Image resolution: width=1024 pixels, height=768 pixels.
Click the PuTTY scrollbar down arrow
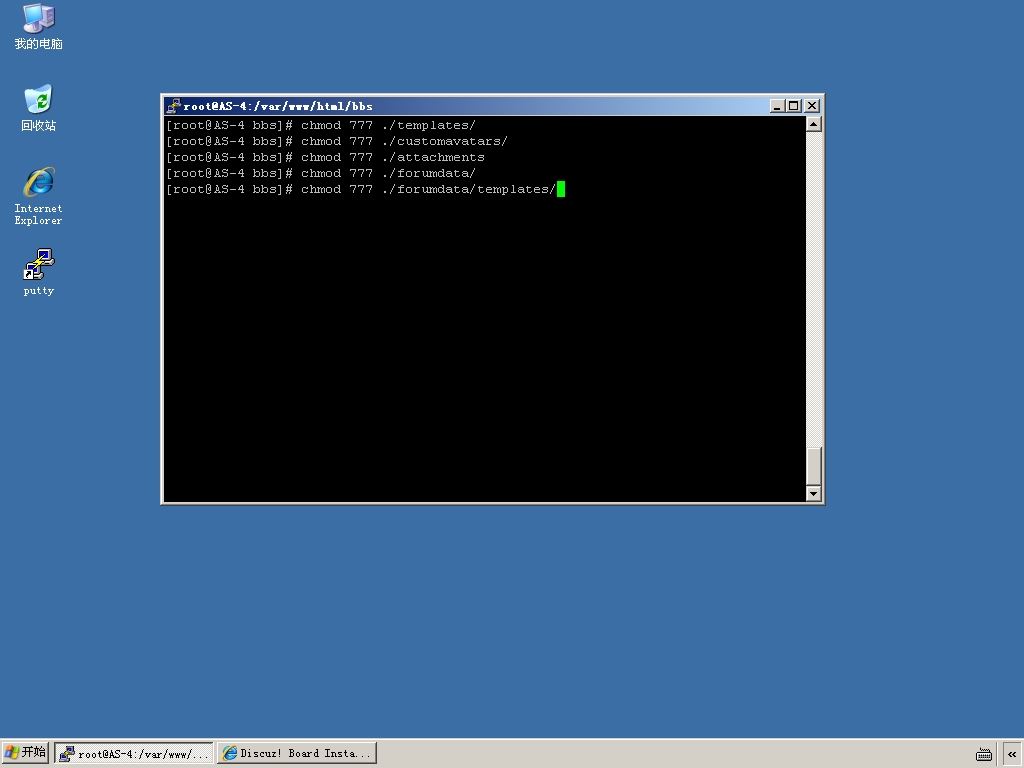click(x=814, y=494)
